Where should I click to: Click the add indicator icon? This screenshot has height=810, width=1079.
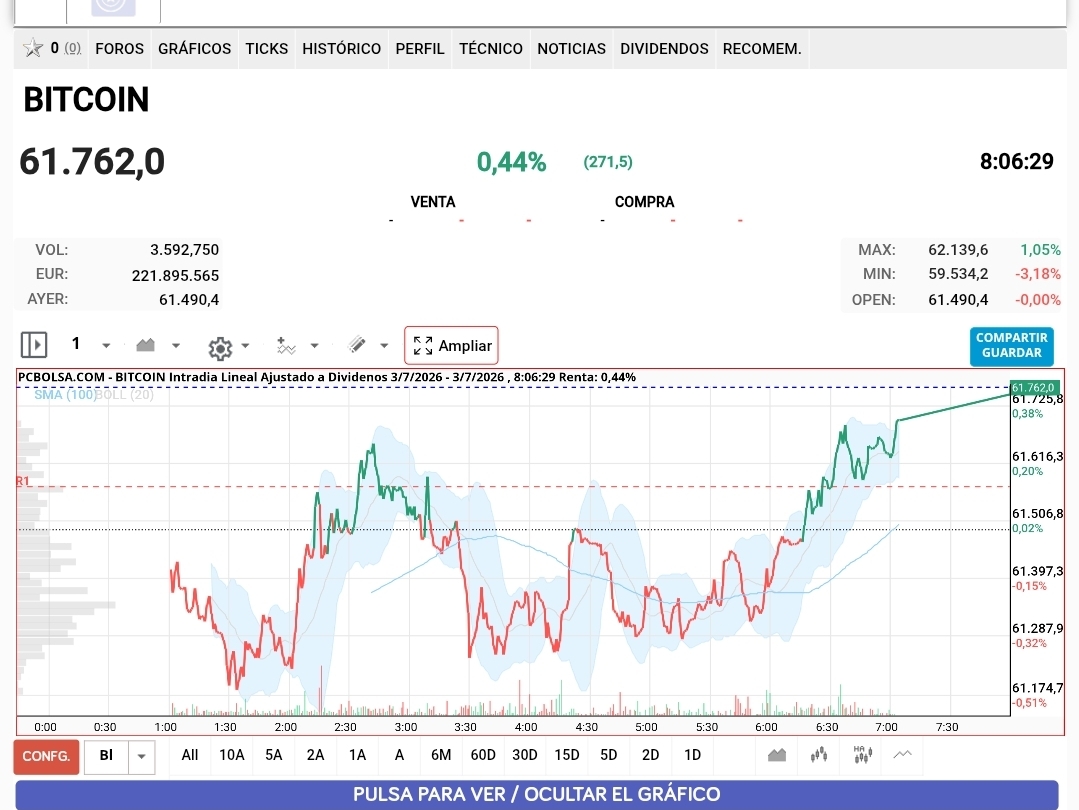coord(286,345)
